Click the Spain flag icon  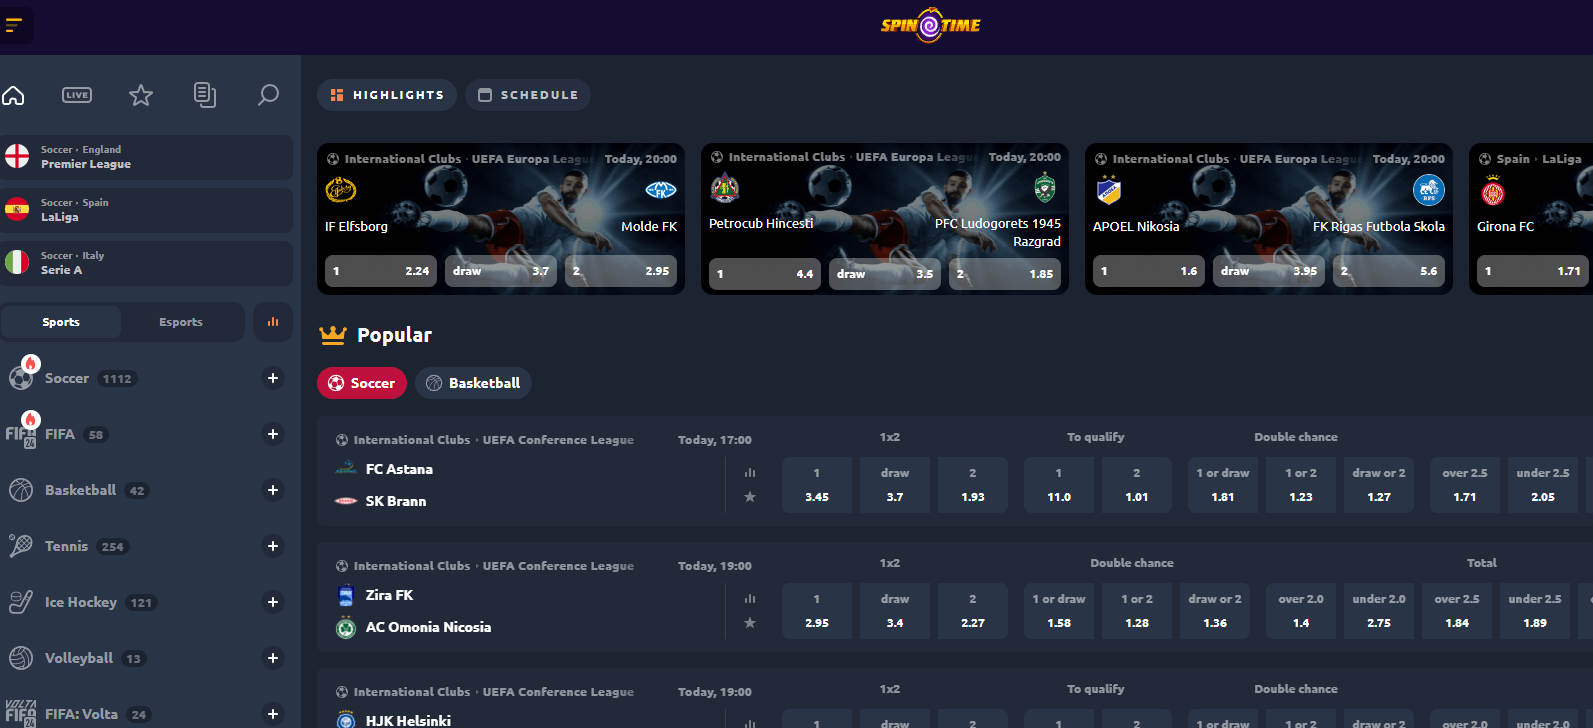pyautogui.click(x=17, y=210)
